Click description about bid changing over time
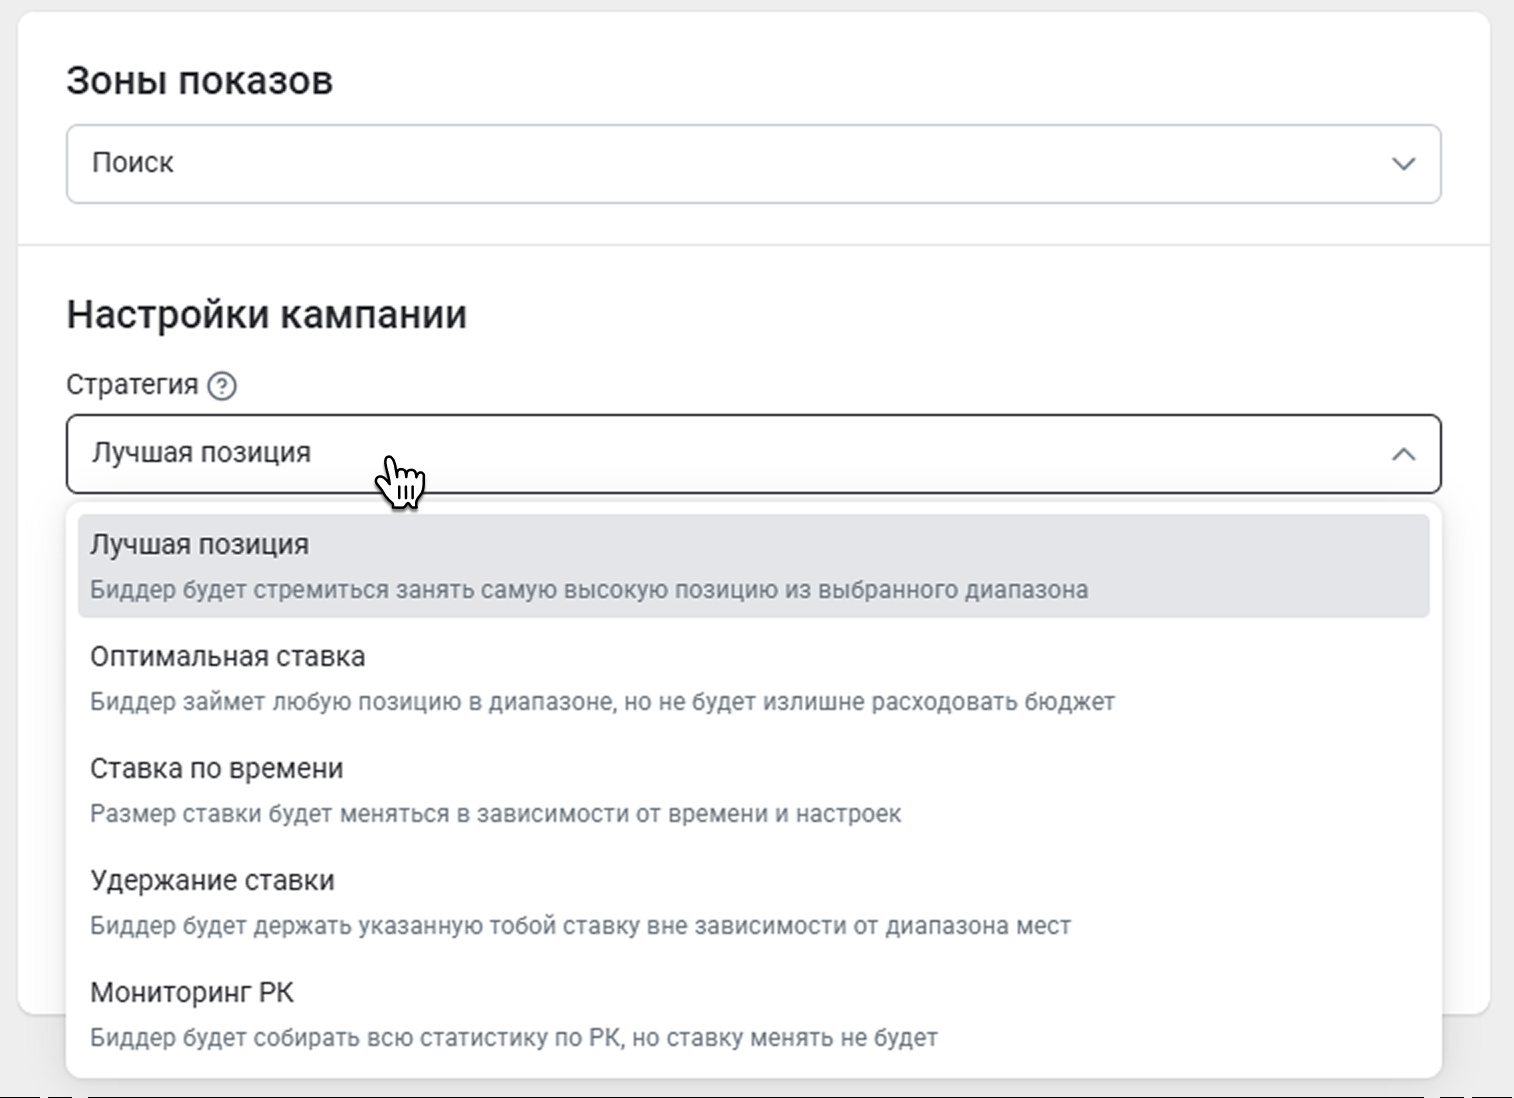1514x1098 pixels. click(495, 814)
